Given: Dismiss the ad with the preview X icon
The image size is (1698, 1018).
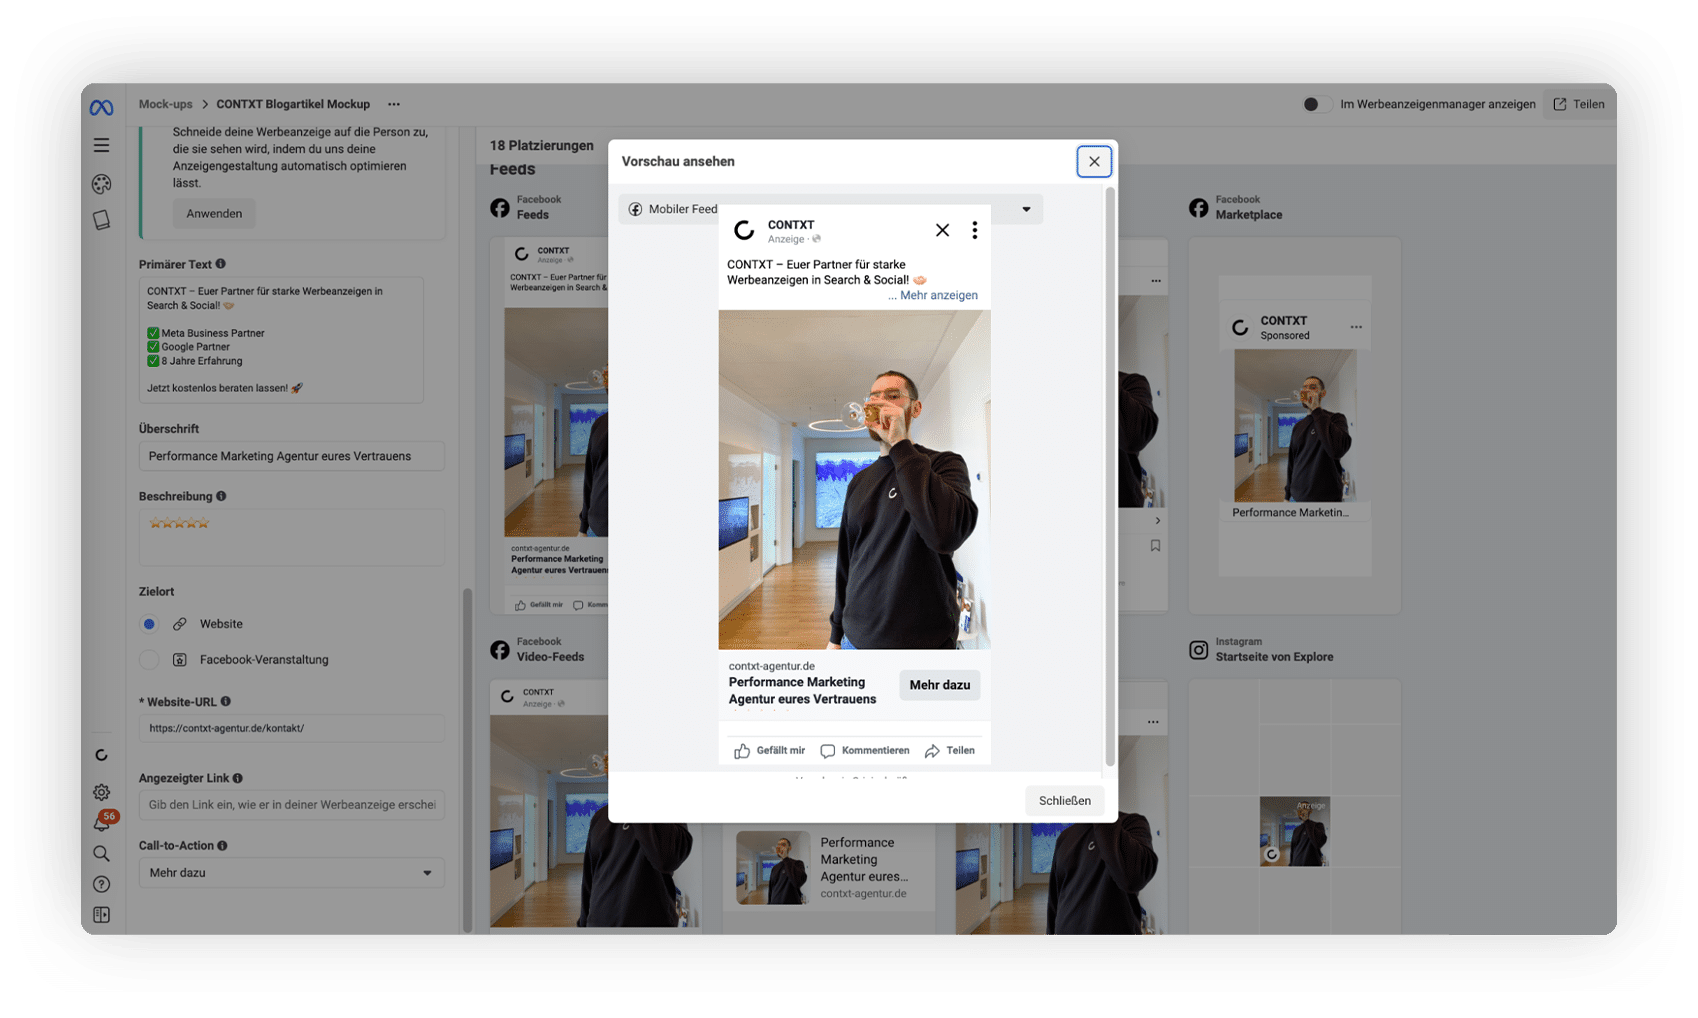Looking at the screenshot, I should tap(942, 230).
